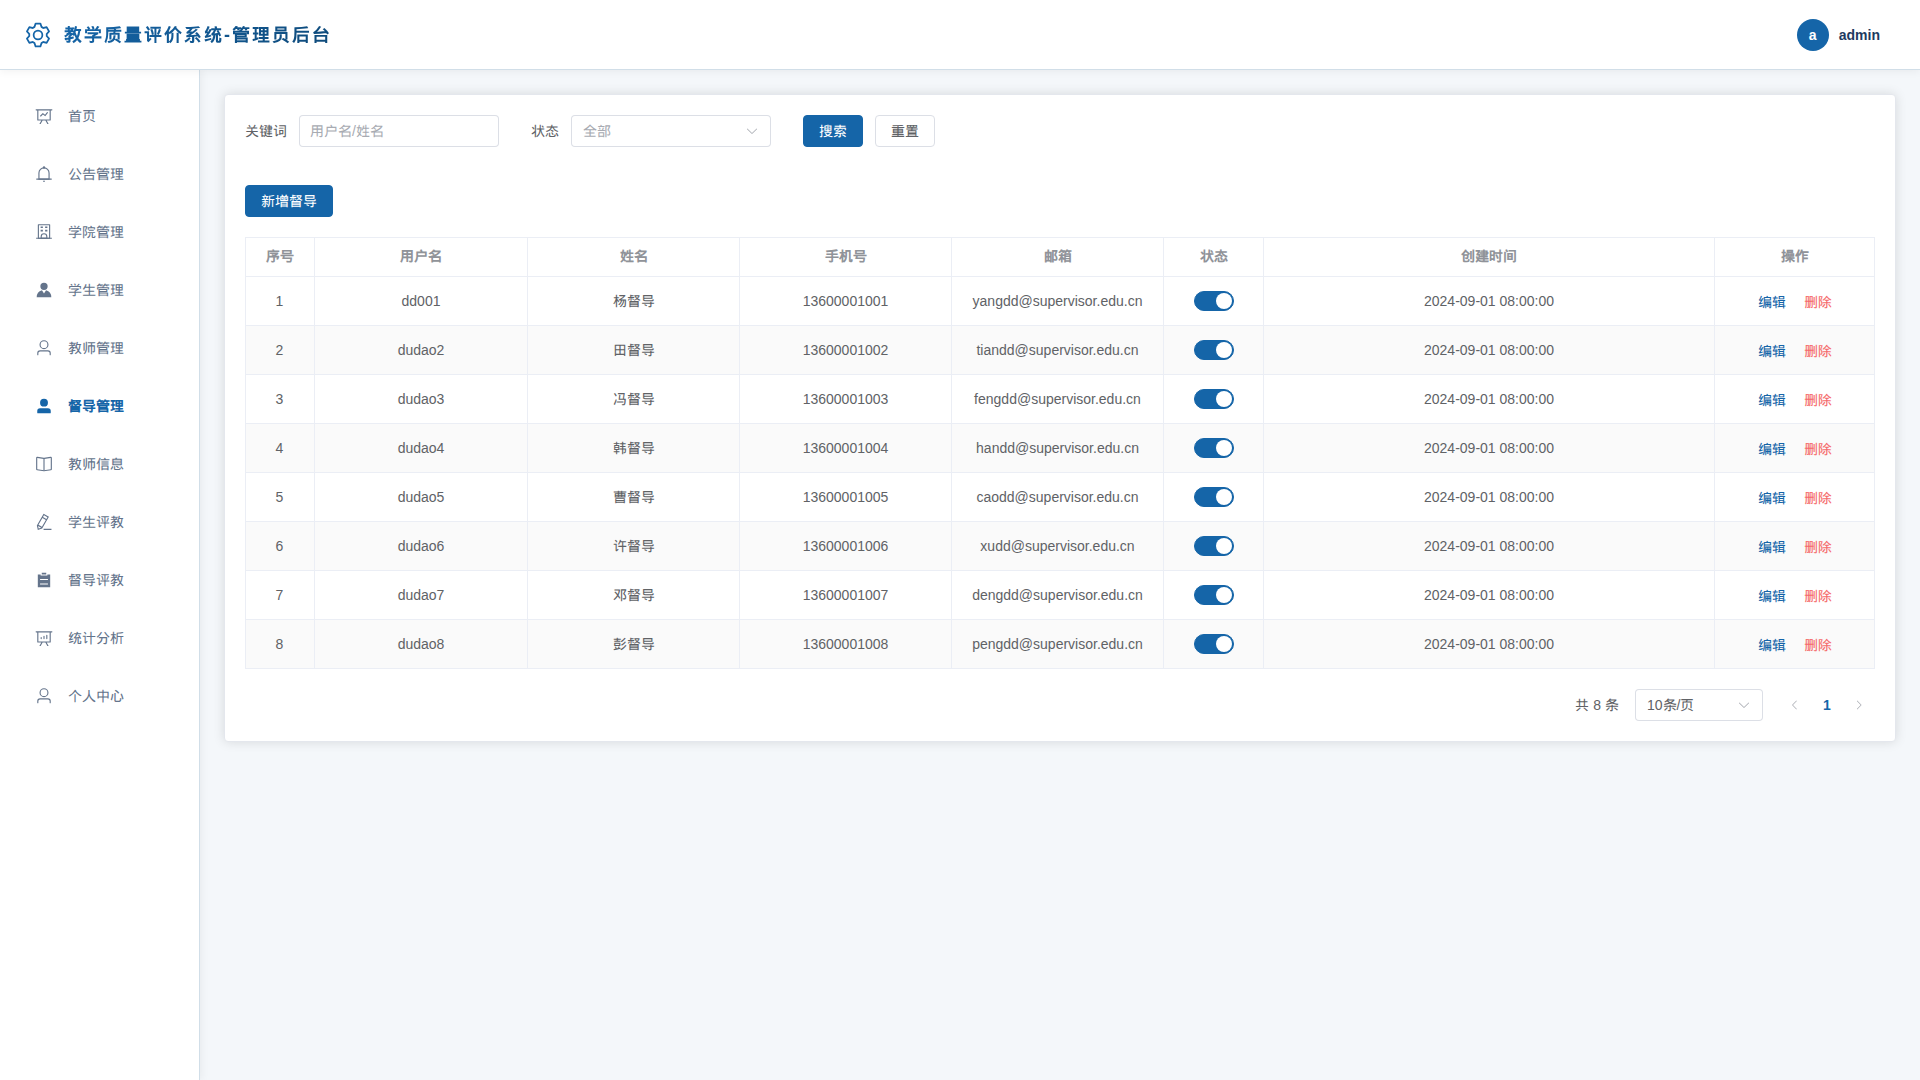Click the admin avatar circle
The width and height of the screenshot is (1920, 1080).
1812,35
